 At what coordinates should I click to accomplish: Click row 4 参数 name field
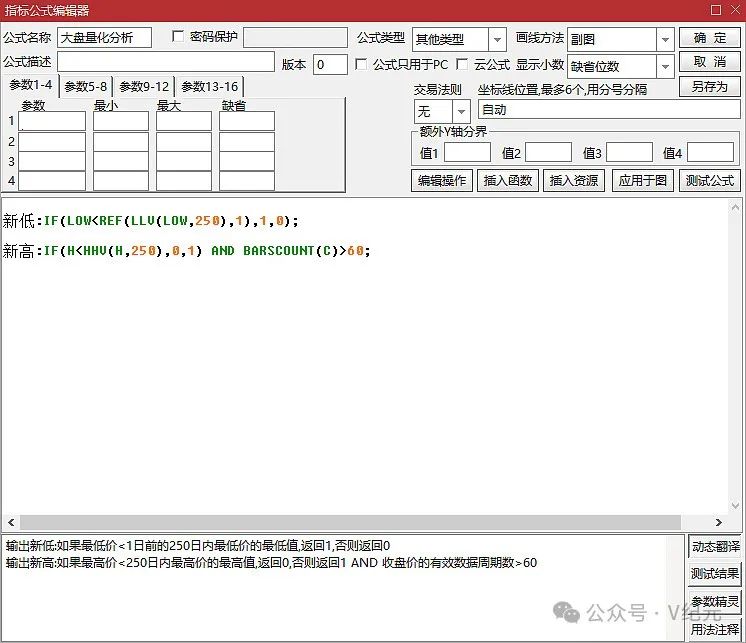click(52, 181)
